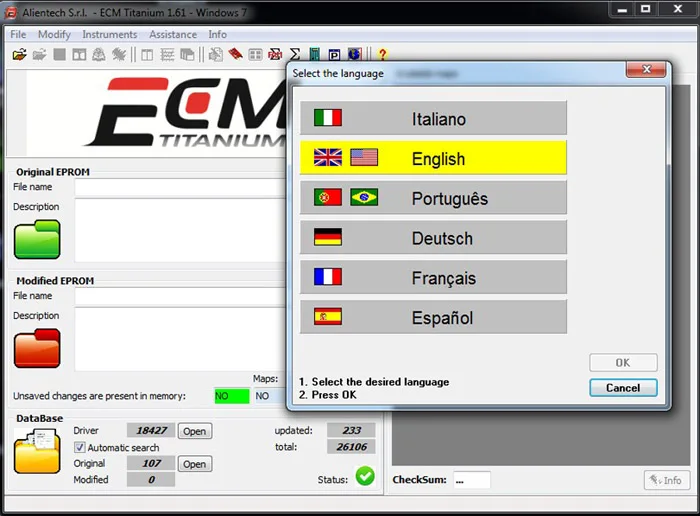
Task: Click the globe language toolbar icon
Action: click(354, 54)
